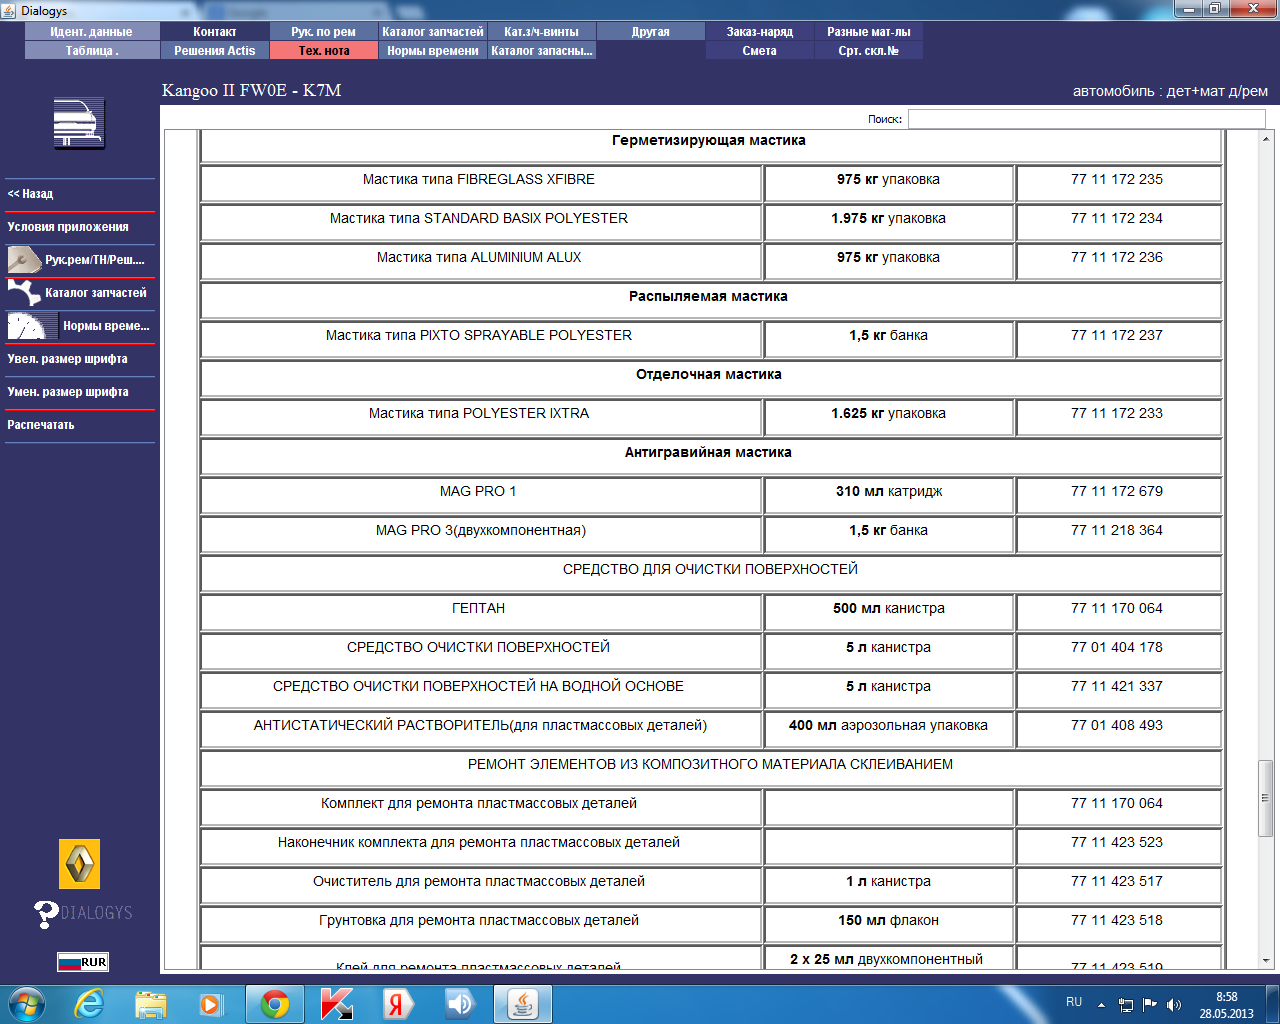Click vertical scrollbar thumb
Screen dimensions: 1280x1024
1265,798
